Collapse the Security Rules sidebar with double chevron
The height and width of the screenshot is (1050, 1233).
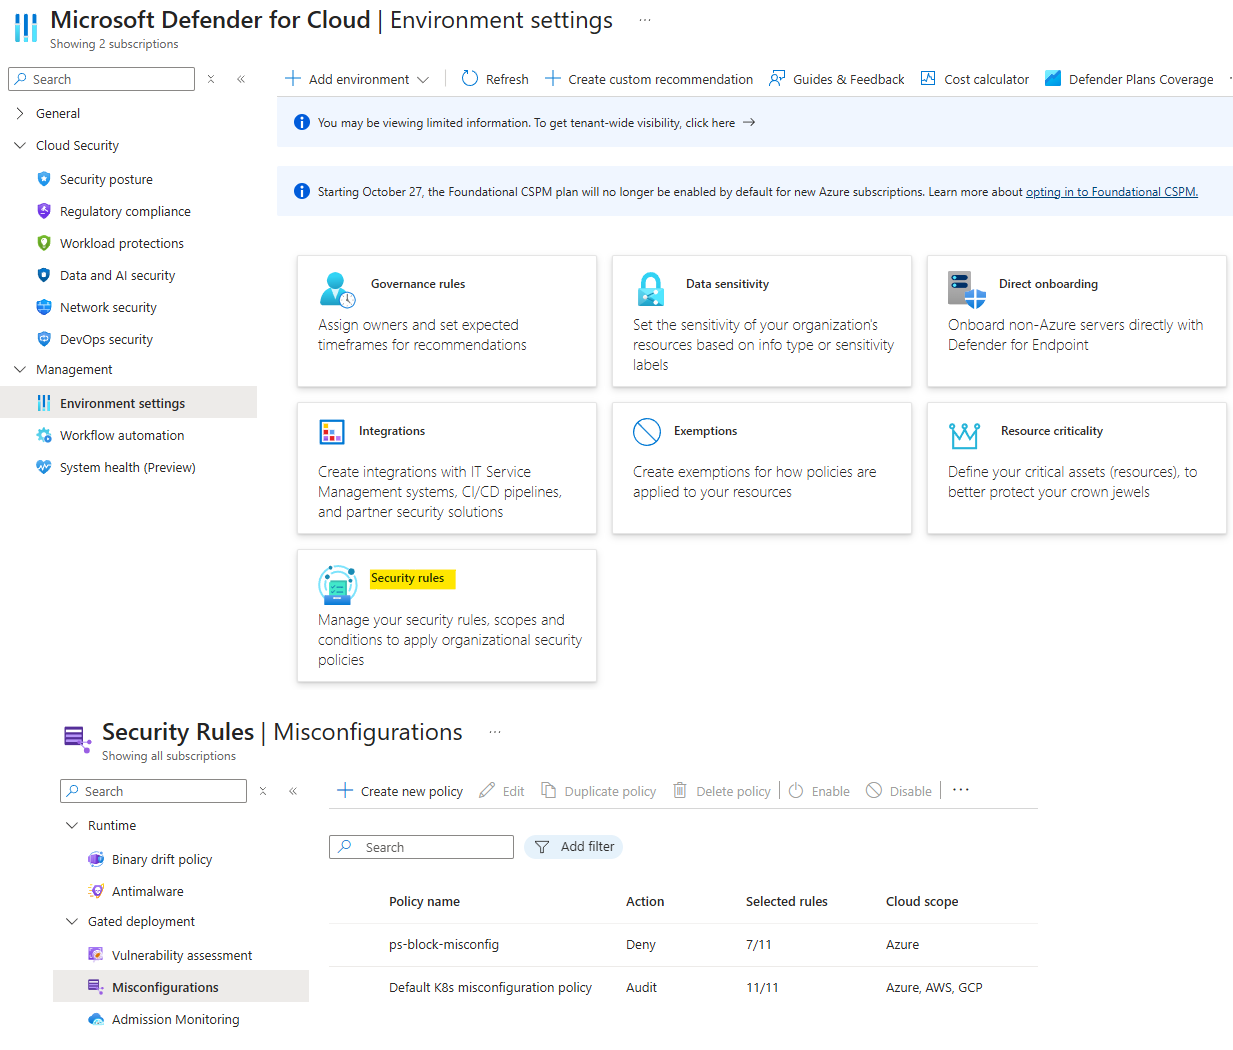coord(293,791)
